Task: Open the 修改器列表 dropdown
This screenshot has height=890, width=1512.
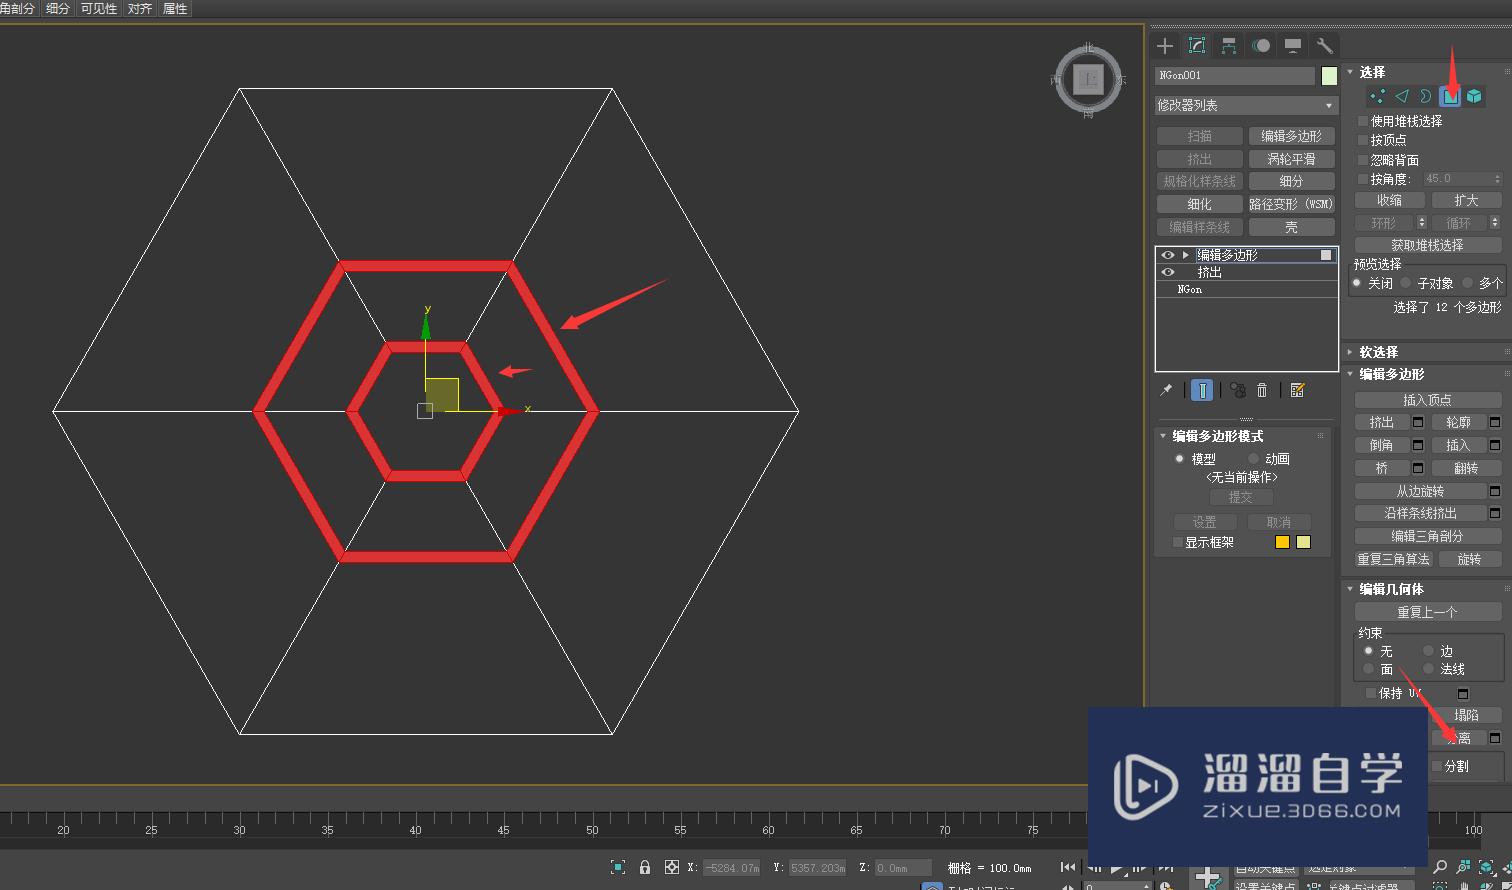Action: pos(1246,105)
